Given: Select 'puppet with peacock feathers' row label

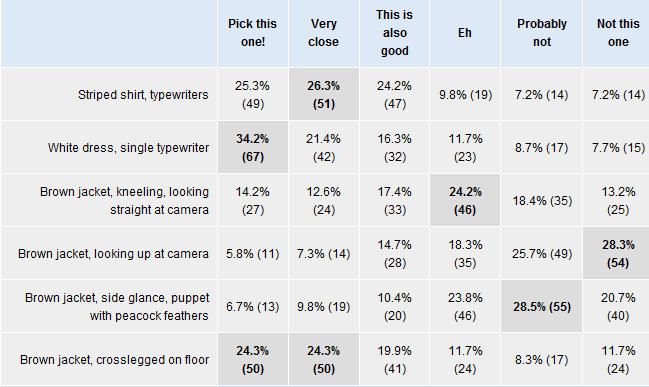Looking at the screenshot, I should point(117,307).
